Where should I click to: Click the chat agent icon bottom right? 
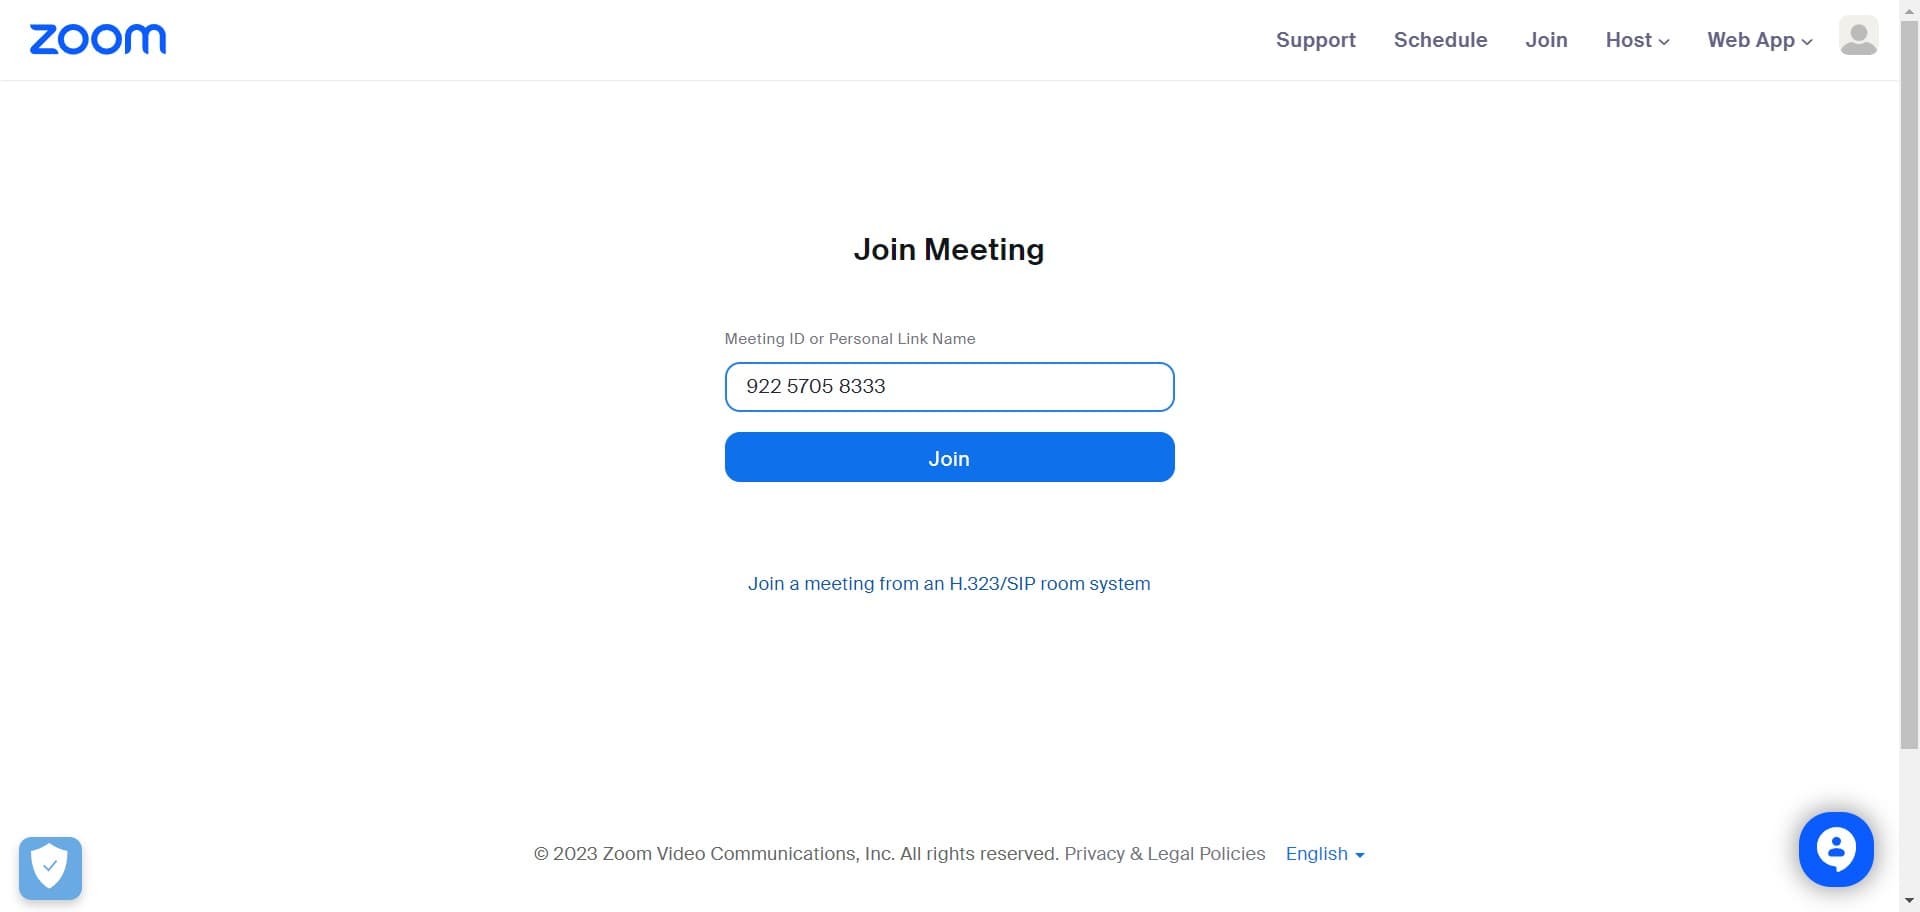(x=1835, y=849)
